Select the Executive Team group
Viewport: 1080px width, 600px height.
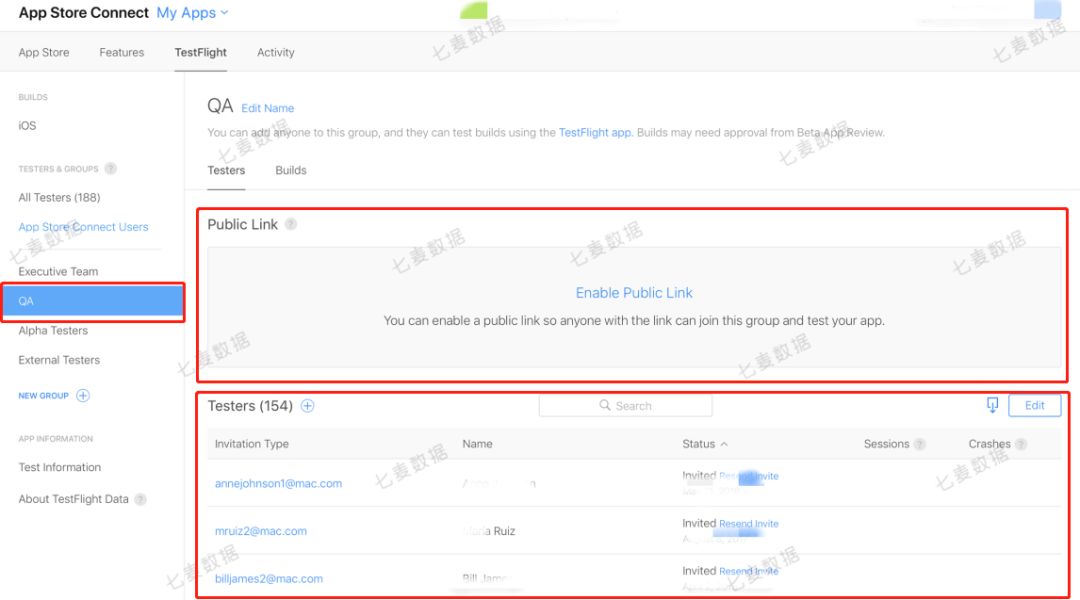point(59,271)
